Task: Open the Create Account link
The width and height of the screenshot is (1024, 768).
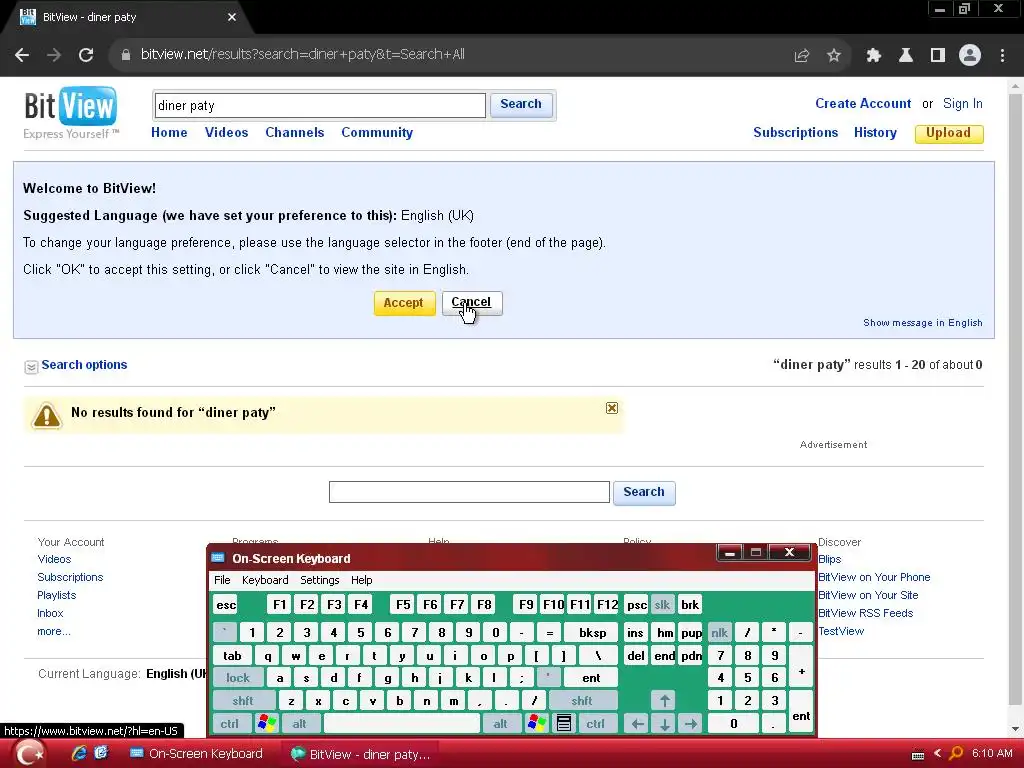Action: point(863,104)
